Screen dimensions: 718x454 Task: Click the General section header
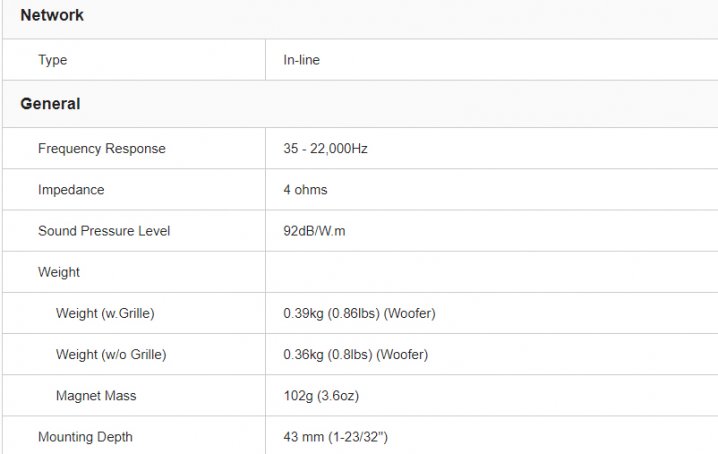(x=50, y=104)
